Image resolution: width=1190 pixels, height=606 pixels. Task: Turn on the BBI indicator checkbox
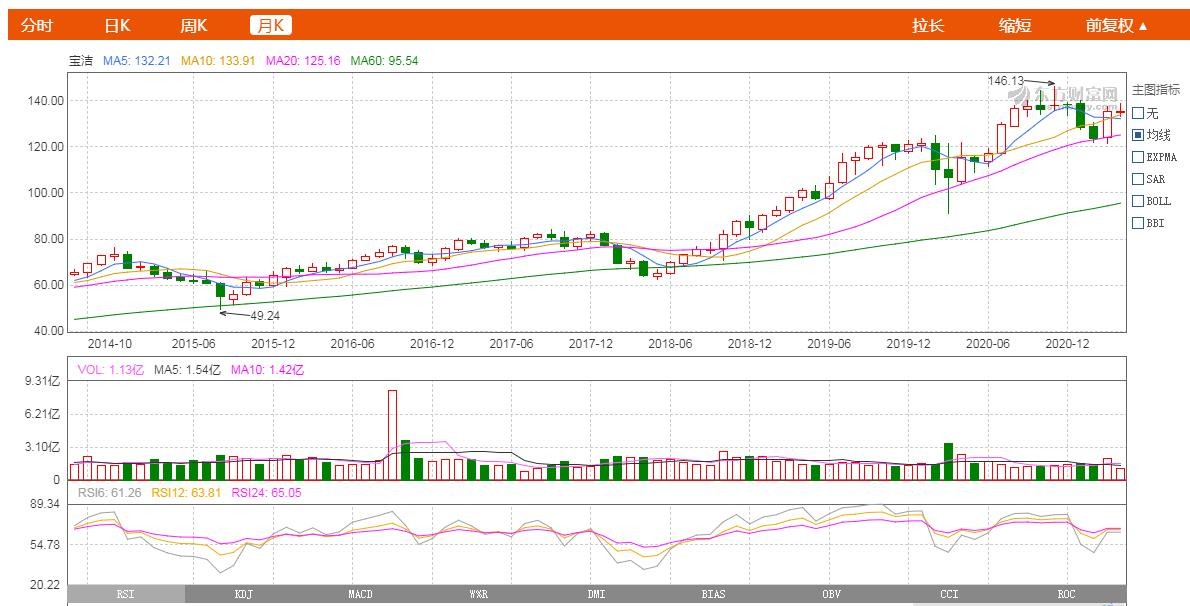click(x=1138, y=223)
